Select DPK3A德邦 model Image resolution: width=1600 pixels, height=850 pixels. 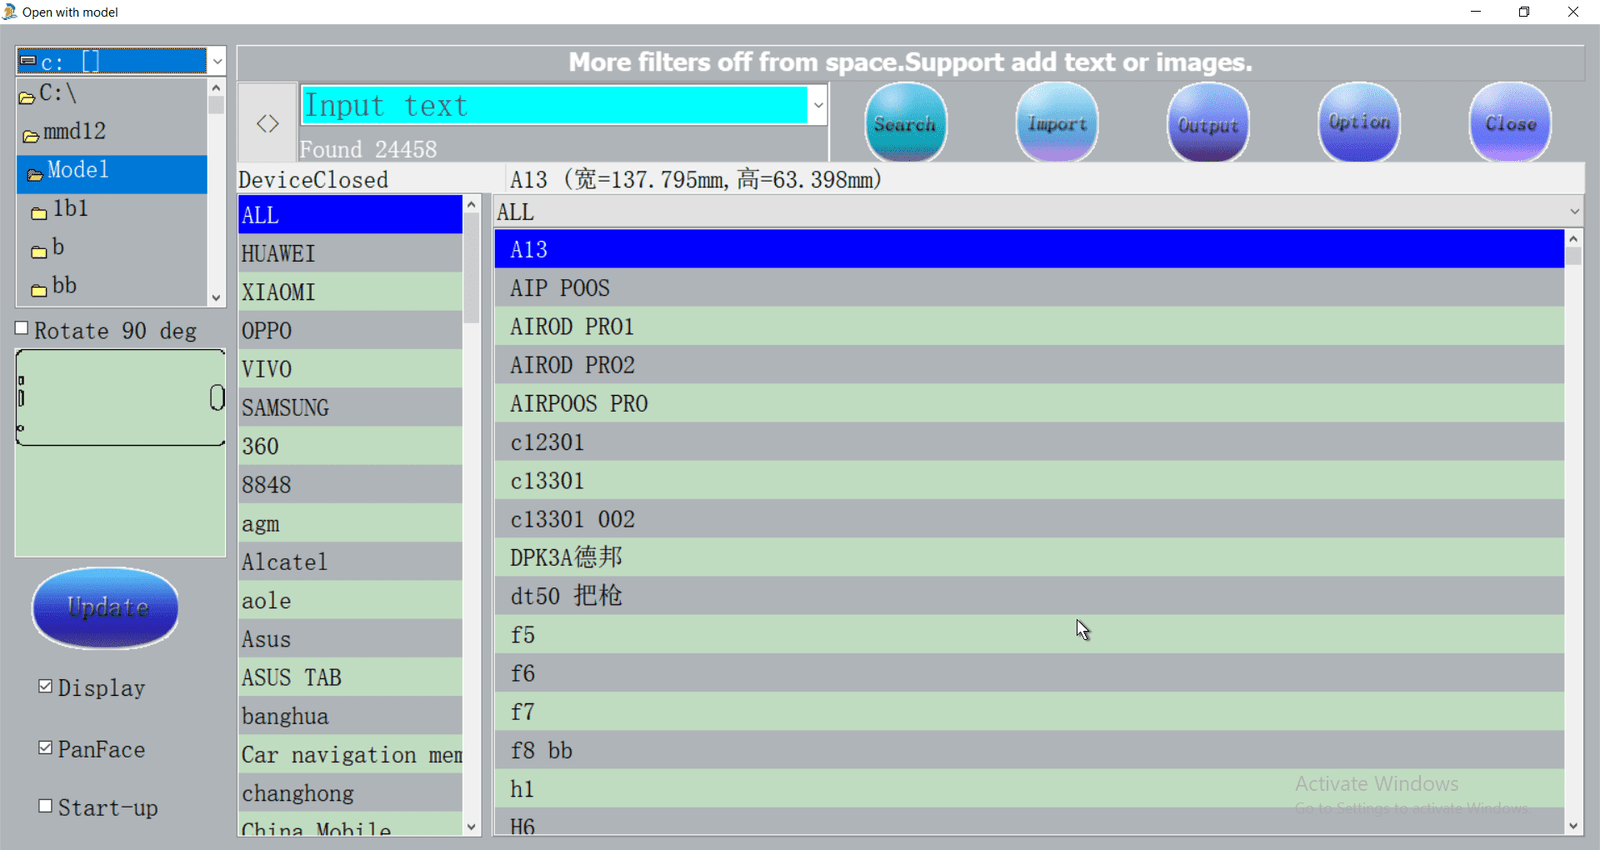1029,557
